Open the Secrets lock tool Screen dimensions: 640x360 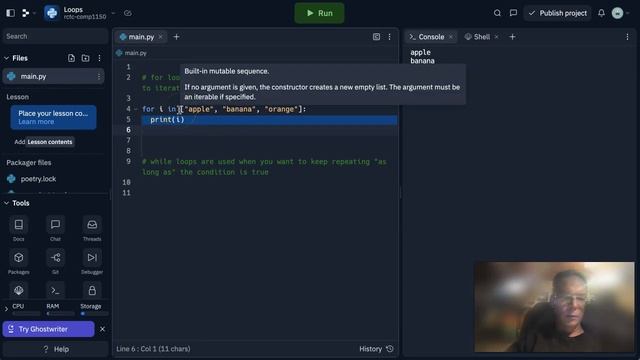pos(92,290)
